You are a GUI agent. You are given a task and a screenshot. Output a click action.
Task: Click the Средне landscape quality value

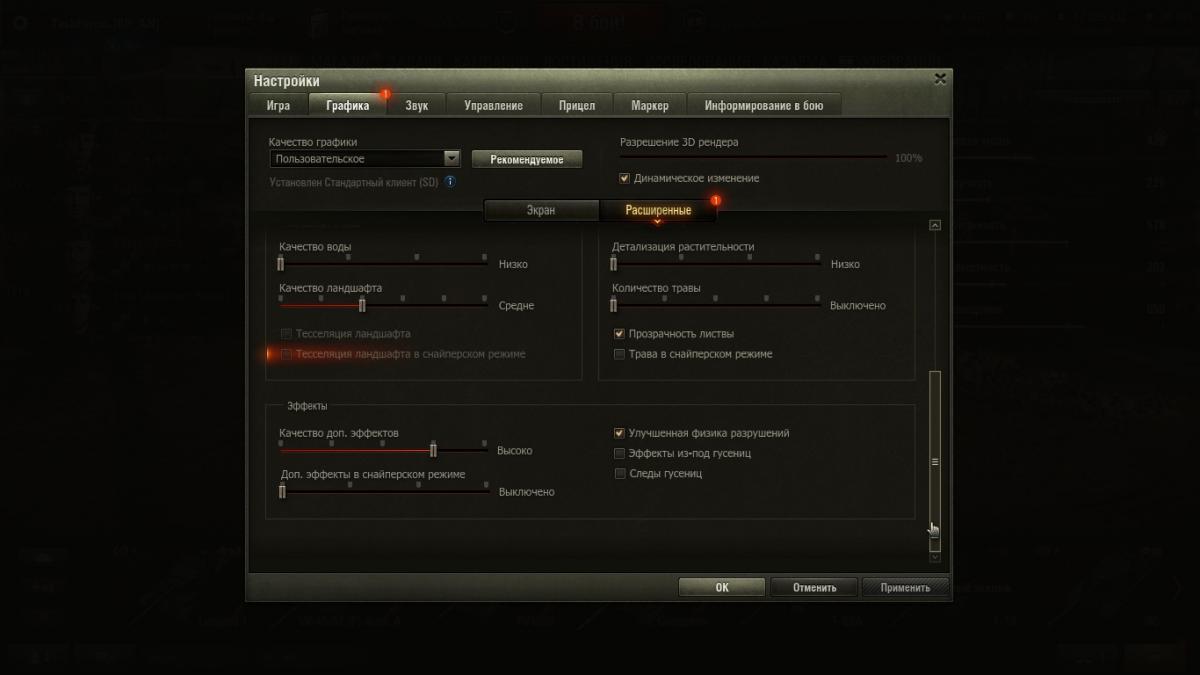coord(516,306)
